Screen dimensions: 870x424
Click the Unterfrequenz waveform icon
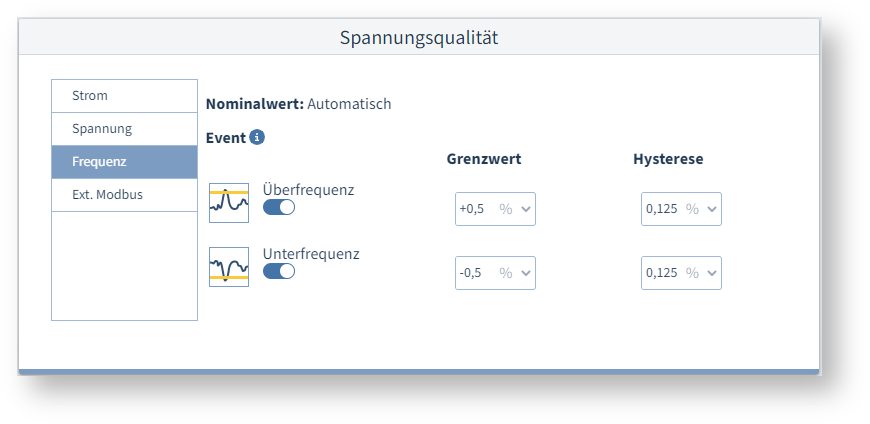click(x=229, y=267)
